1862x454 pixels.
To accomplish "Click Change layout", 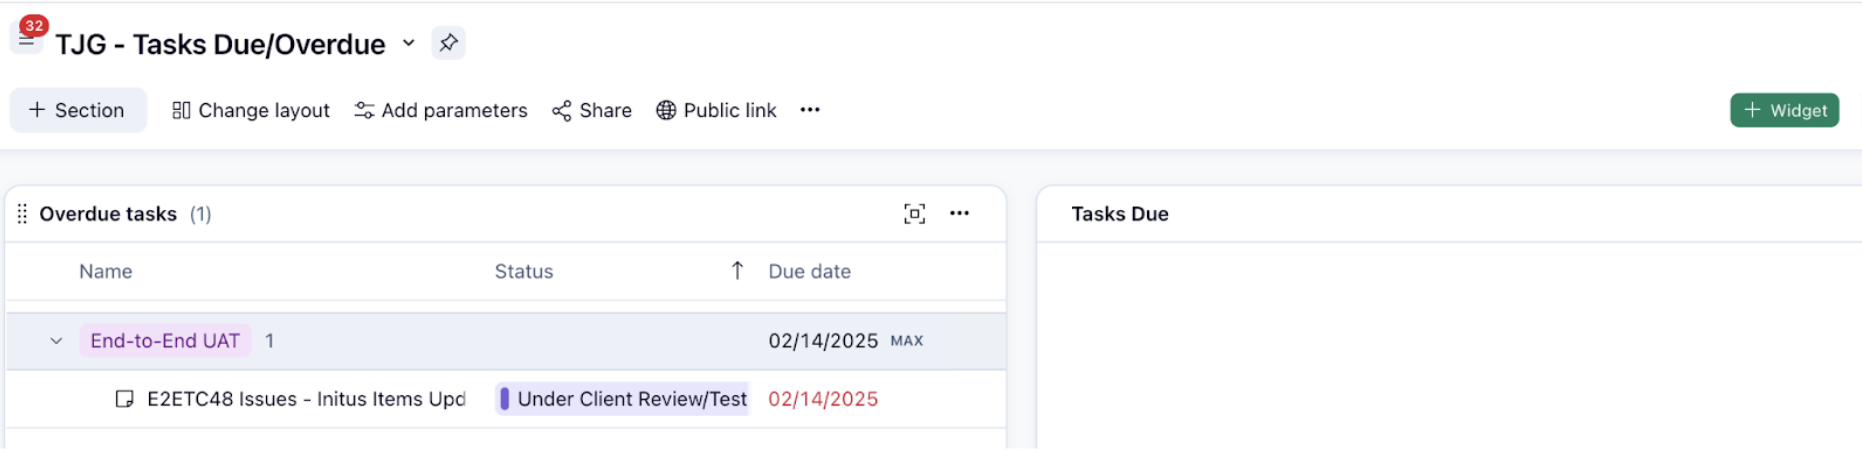I will 251,110.
